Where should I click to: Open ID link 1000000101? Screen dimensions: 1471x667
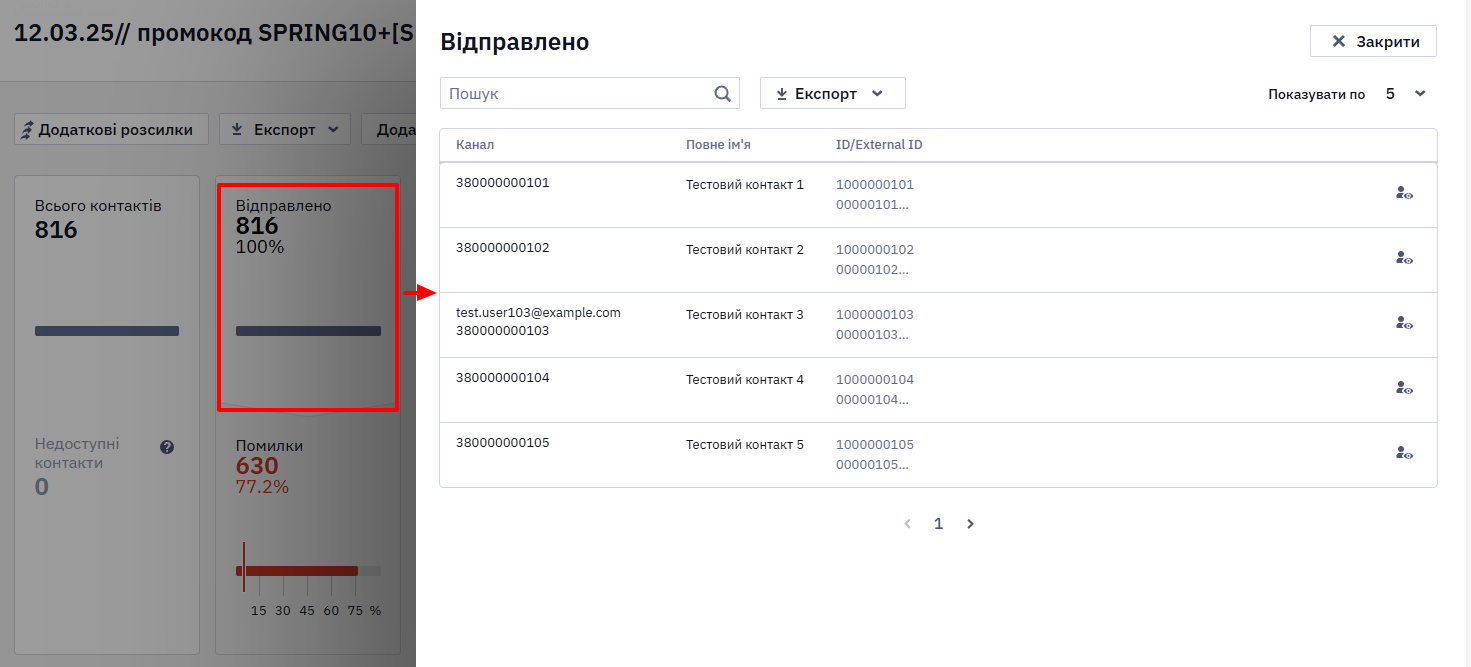(875, 185)
